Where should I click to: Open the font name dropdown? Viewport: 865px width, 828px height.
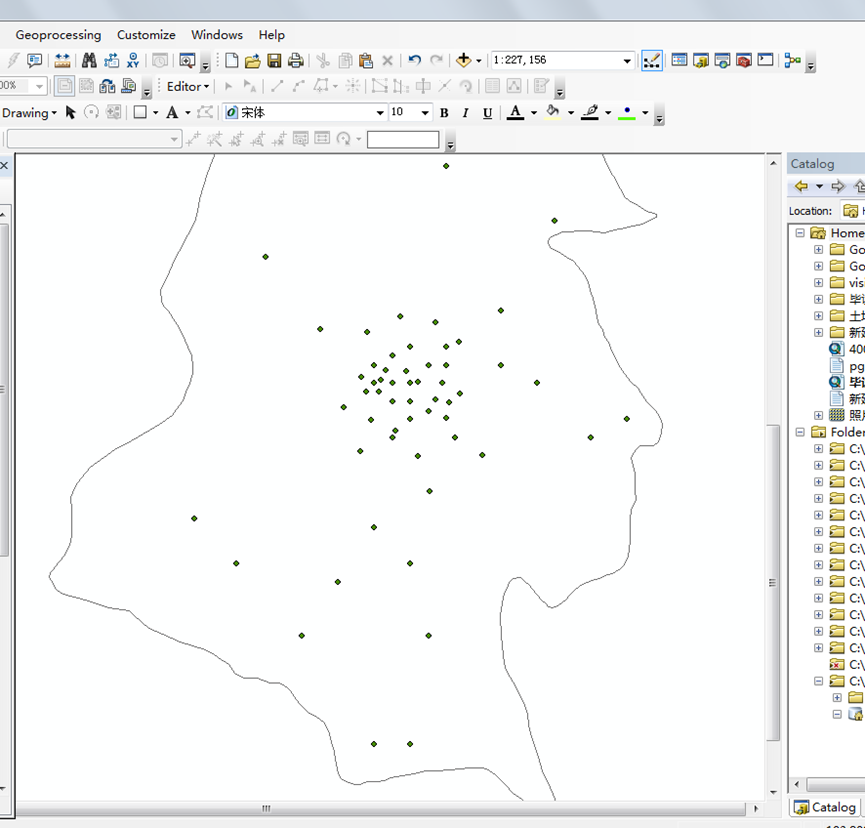pyautogui.click(x=380, y=113)
